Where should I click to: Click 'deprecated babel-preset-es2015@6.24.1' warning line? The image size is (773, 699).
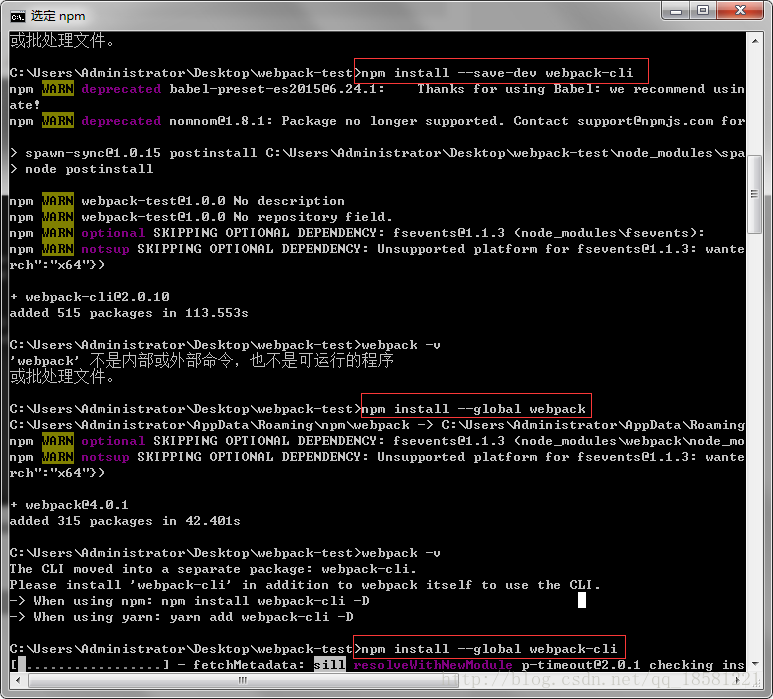click(x=377, y=89)
